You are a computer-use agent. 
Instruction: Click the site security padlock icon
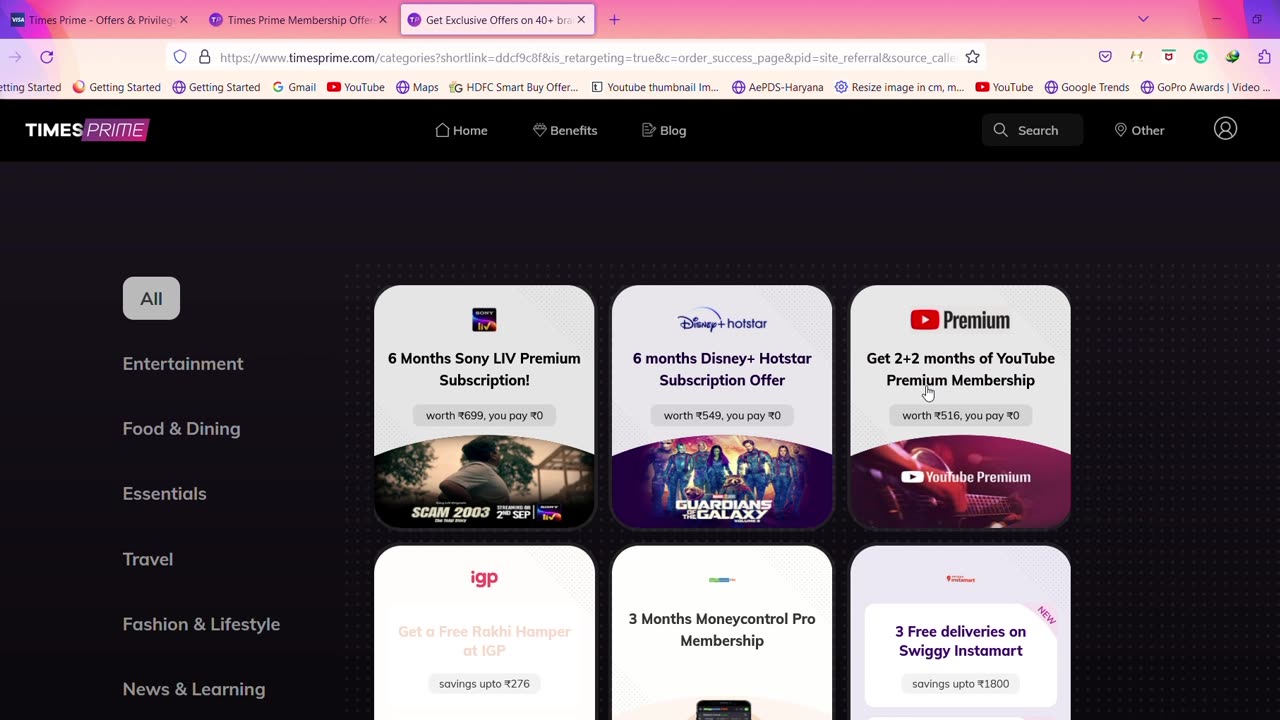tap(204, 57)
